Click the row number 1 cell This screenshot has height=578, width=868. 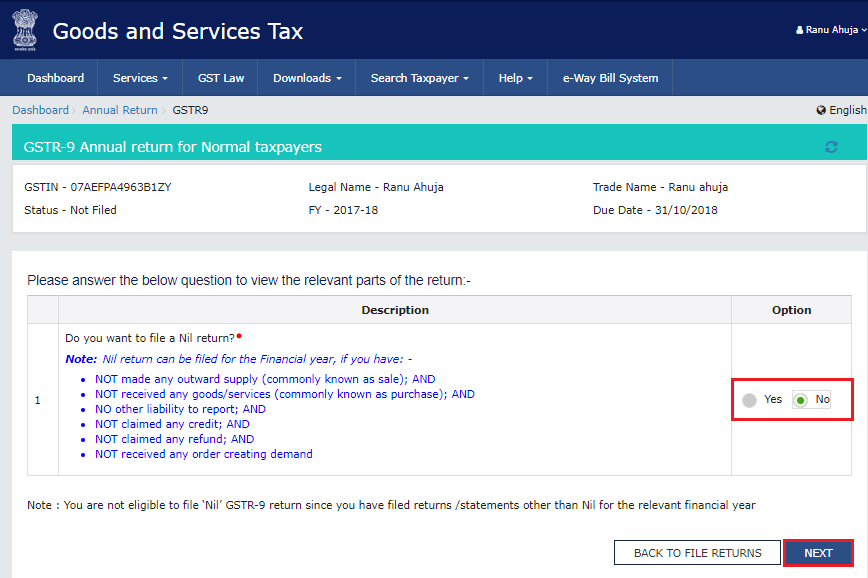[43, 400]
